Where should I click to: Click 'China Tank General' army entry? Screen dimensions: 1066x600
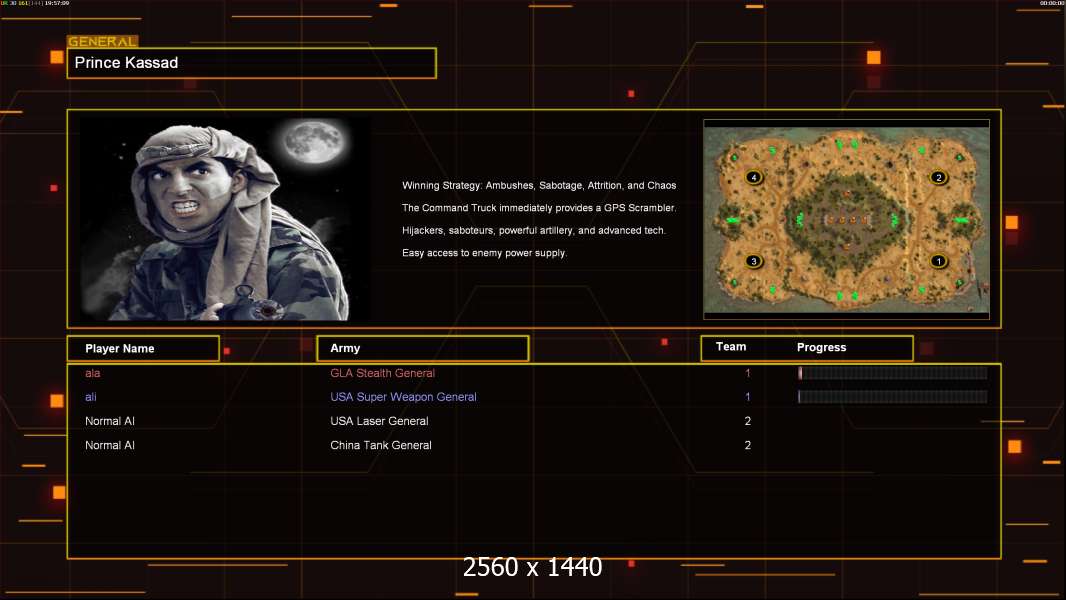[x=381, y=445]
